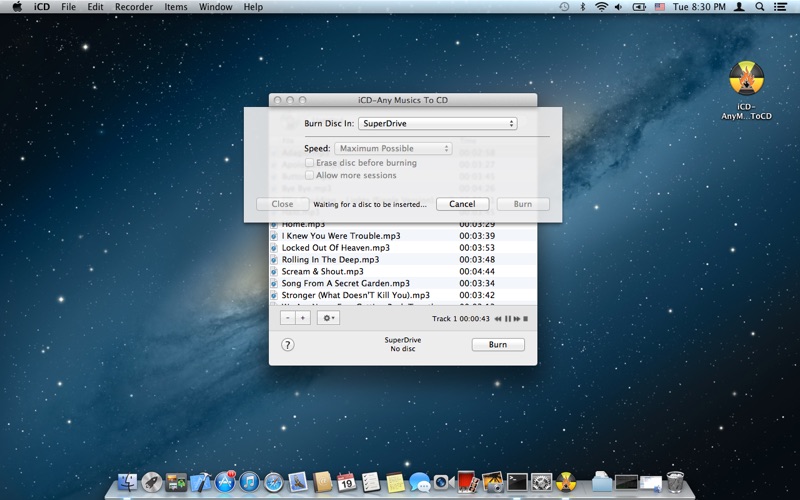Click the Time Machine menu bar icon
Screen dimensions: 800x500
click(564, 7)
